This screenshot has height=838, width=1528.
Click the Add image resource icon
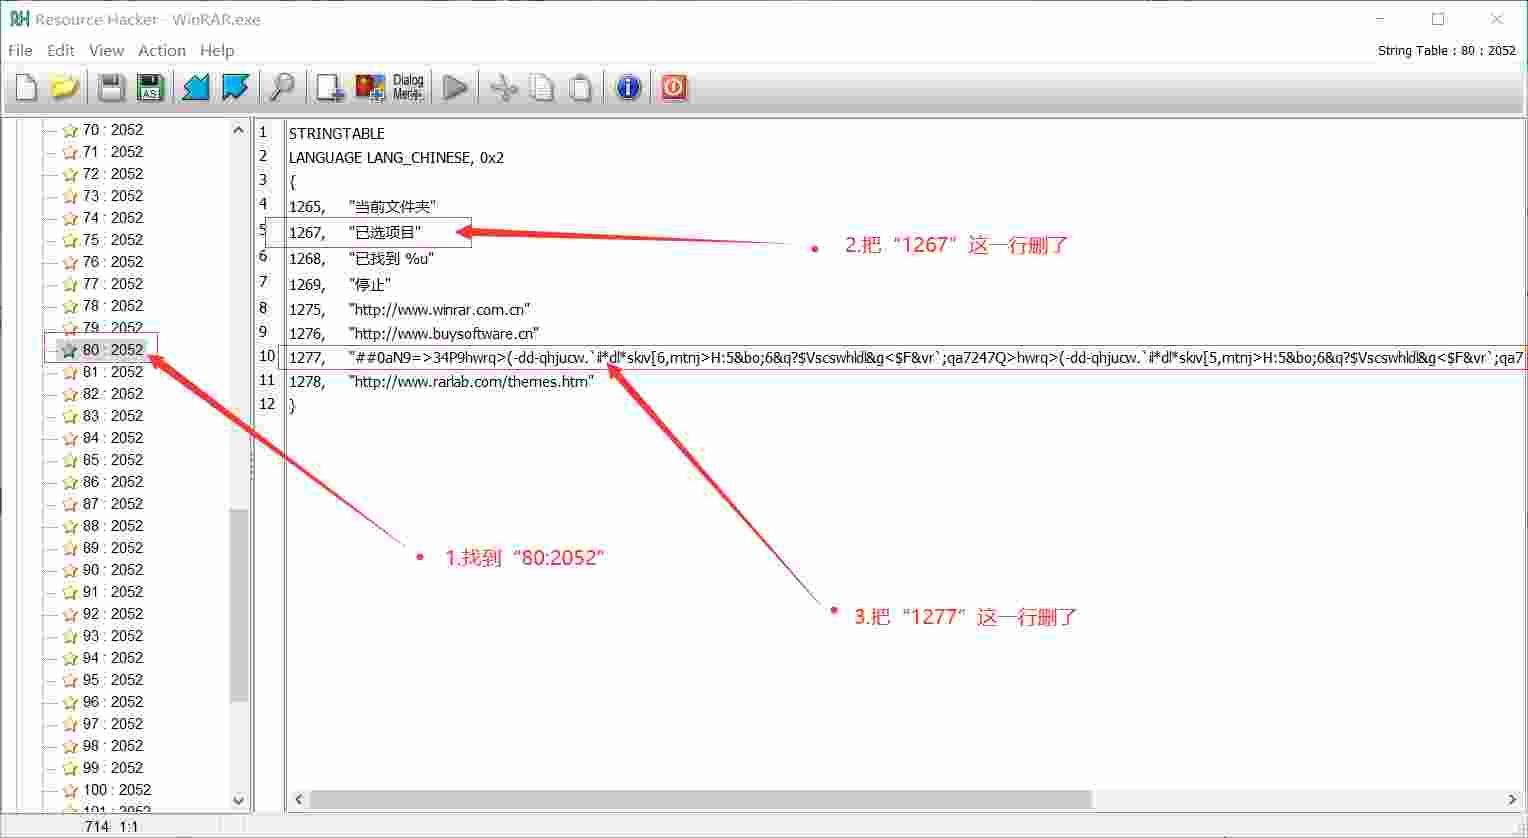pyautogui.click(x=370, y=88)
